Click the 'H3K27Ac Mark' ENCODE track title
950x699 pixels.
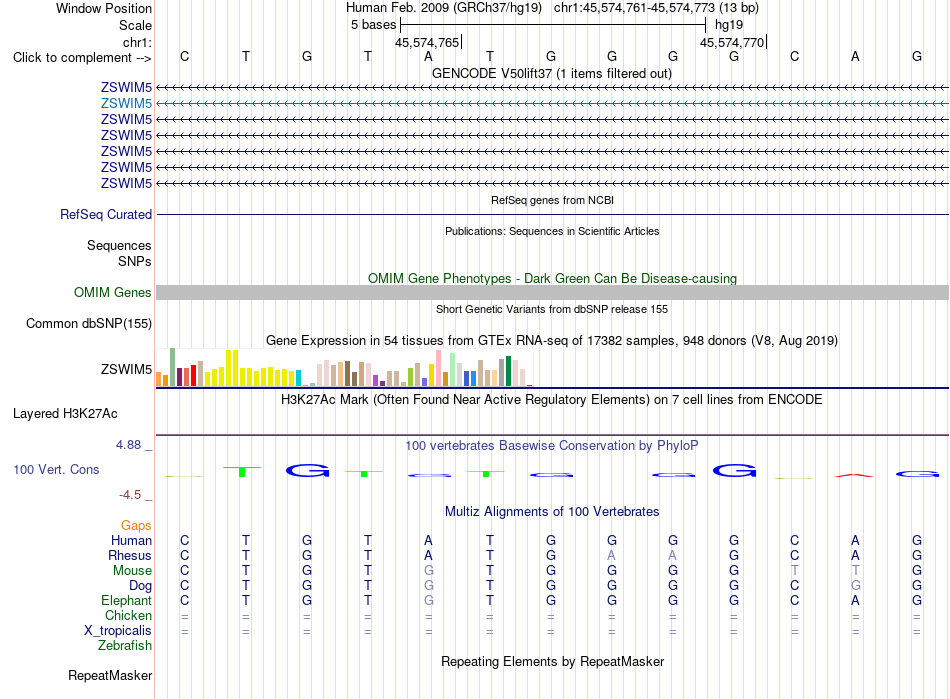[x=552, y=400]
